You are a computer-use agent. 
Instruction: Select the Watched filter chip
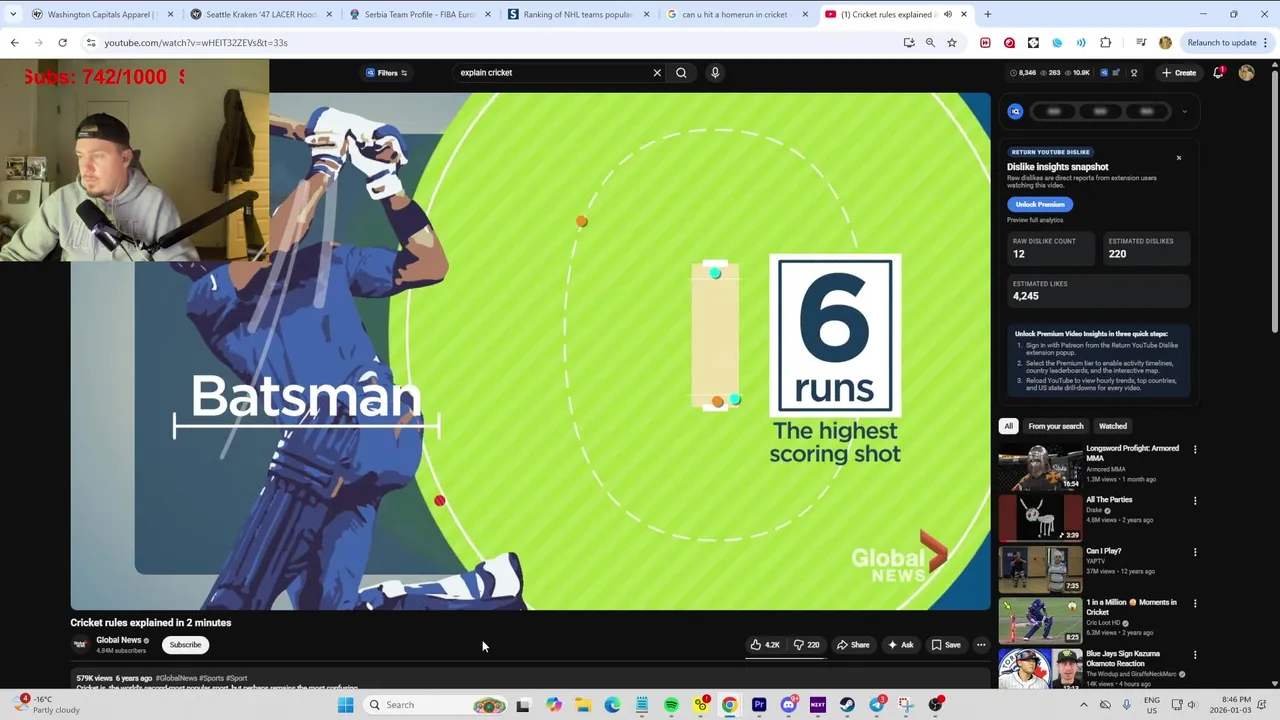tap(1113, 426)
